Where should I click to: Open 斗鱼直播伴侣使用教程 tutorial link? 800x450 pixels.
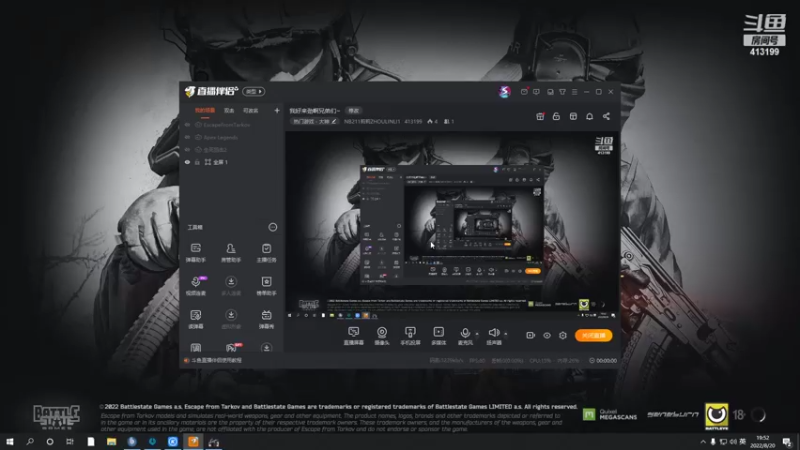[x=216, y=360]
